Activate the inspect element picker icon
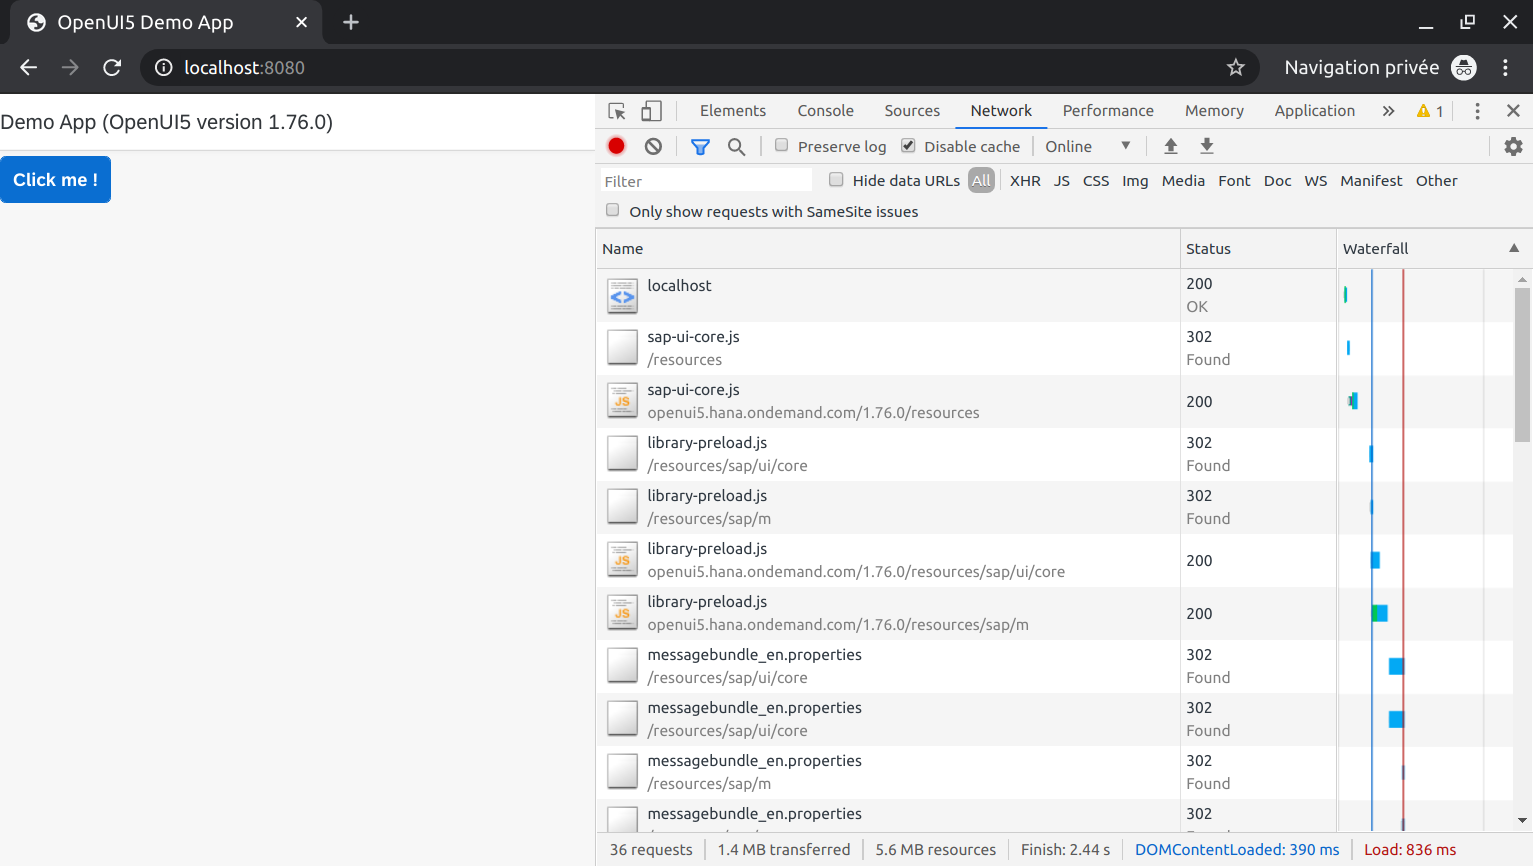This screenshot has width=1533, height=866. 617,111
